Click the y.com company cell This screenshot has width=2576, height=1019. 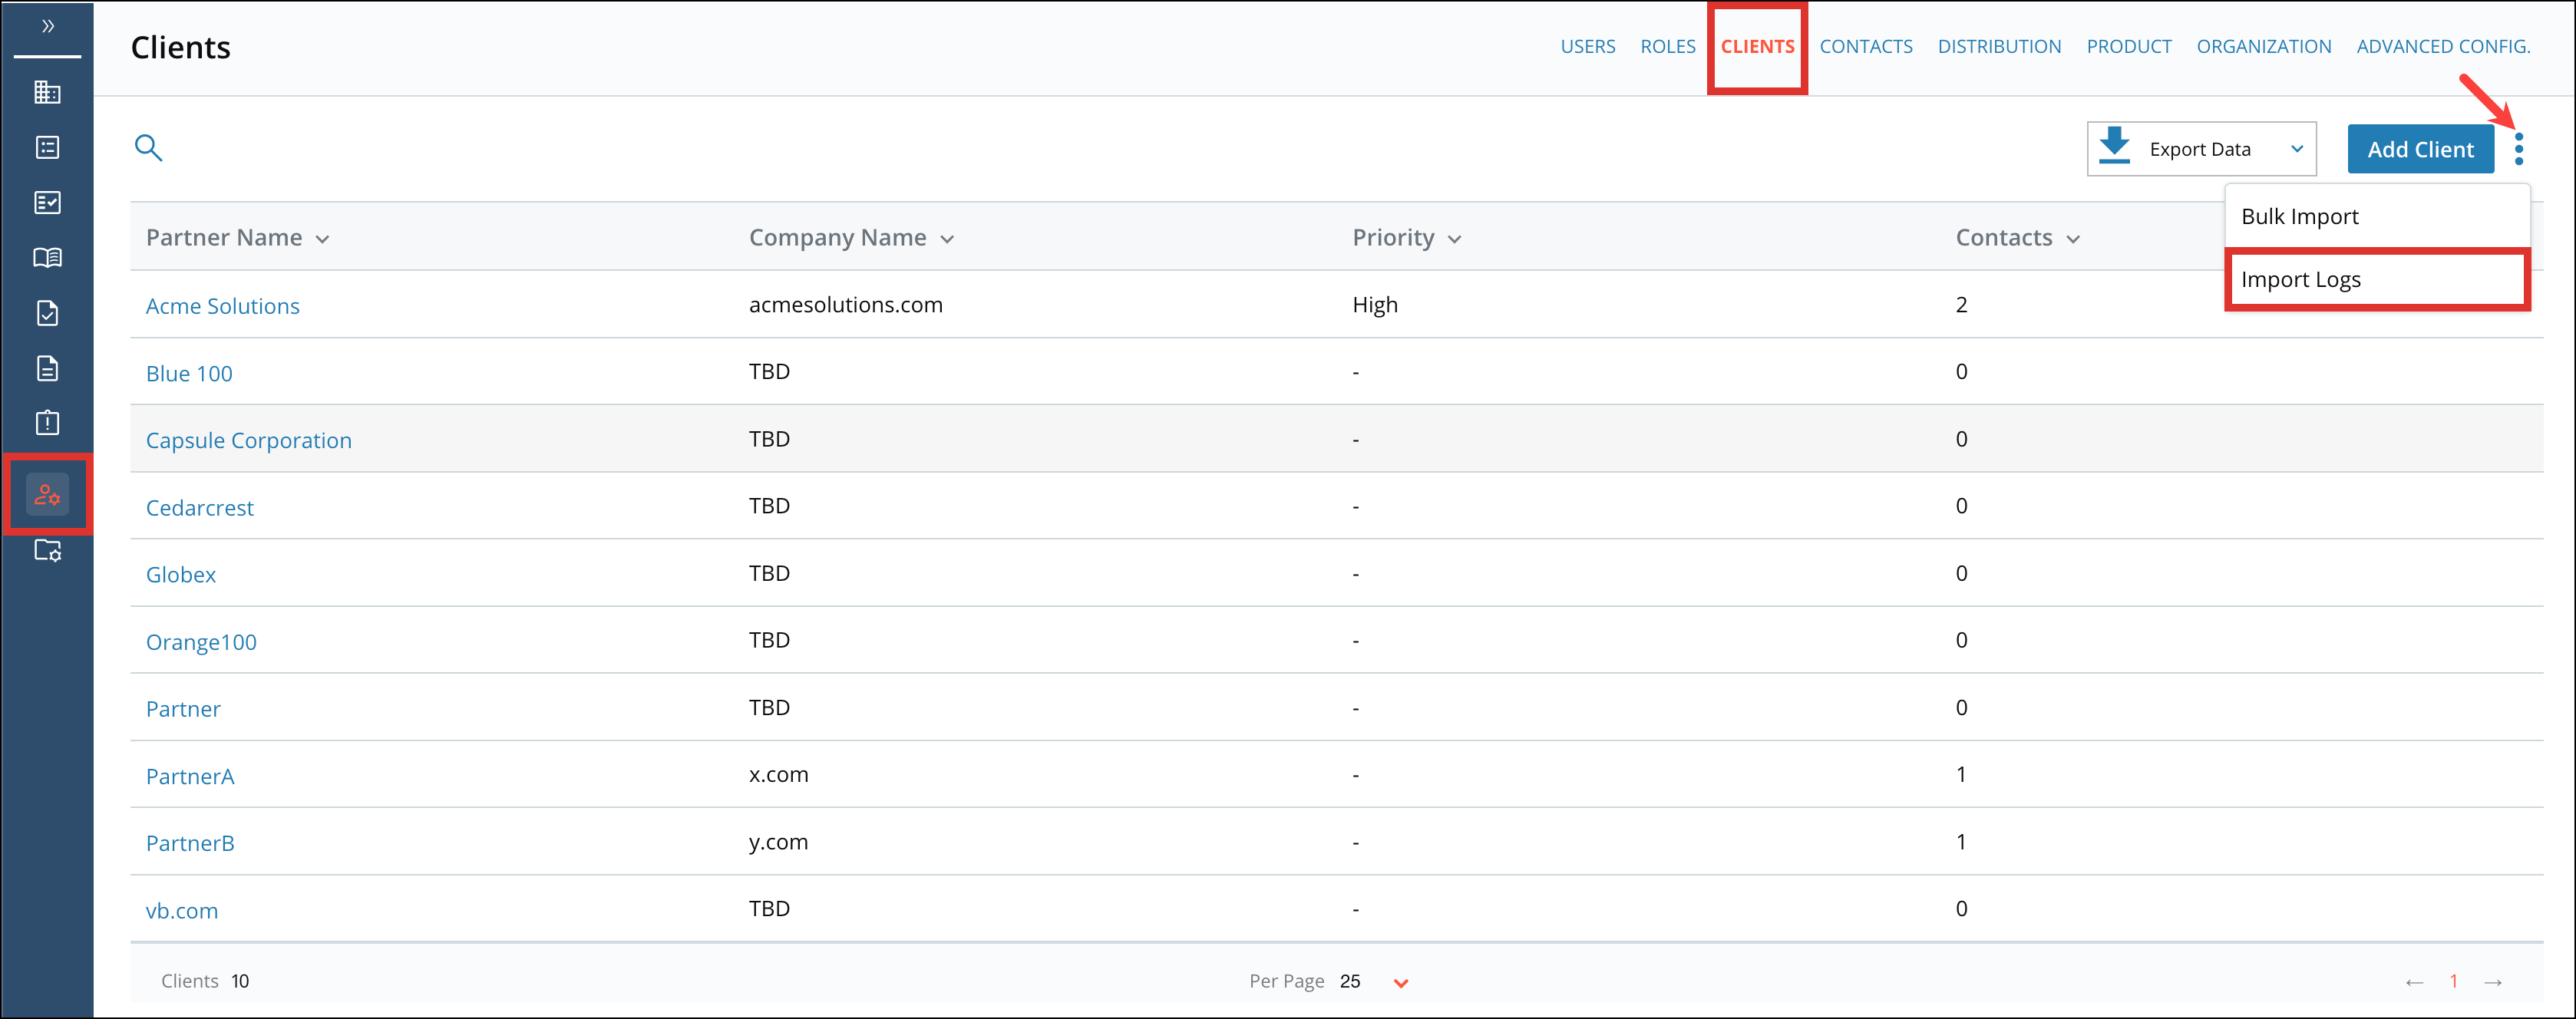point(778,842)
